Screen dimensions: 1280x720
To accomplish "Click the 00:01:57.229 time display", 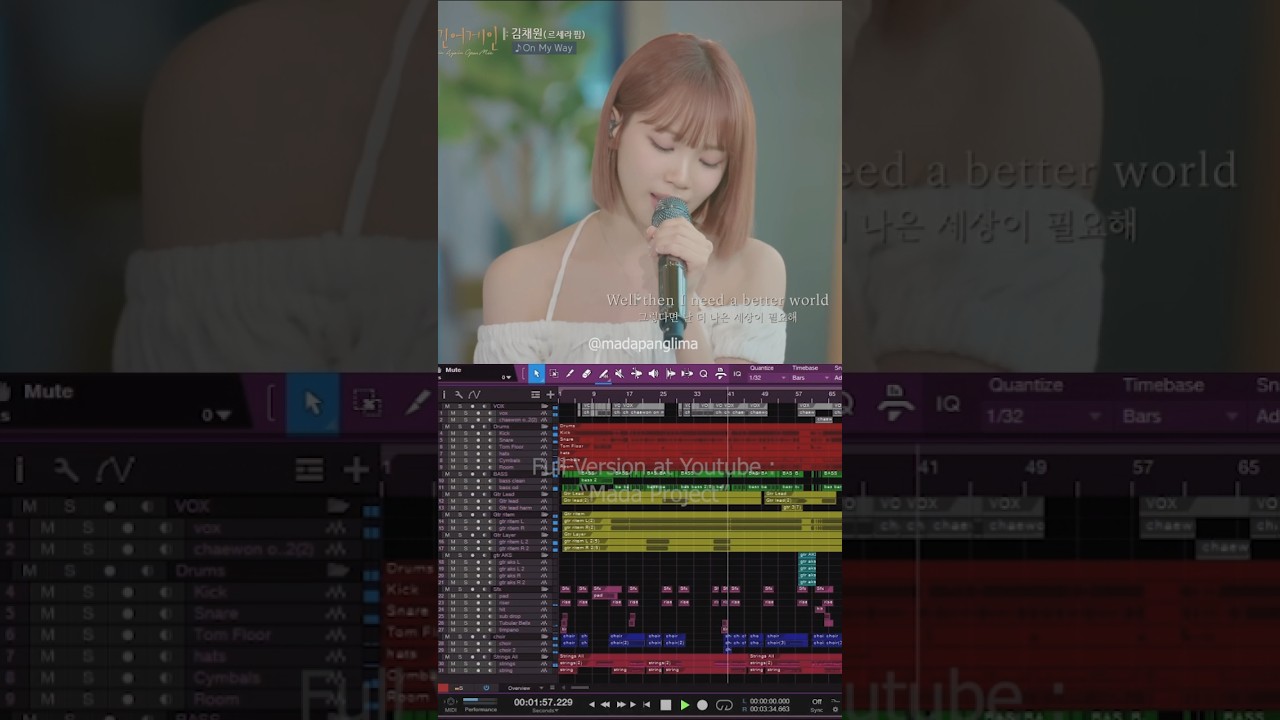I will (x=543, y=702).
